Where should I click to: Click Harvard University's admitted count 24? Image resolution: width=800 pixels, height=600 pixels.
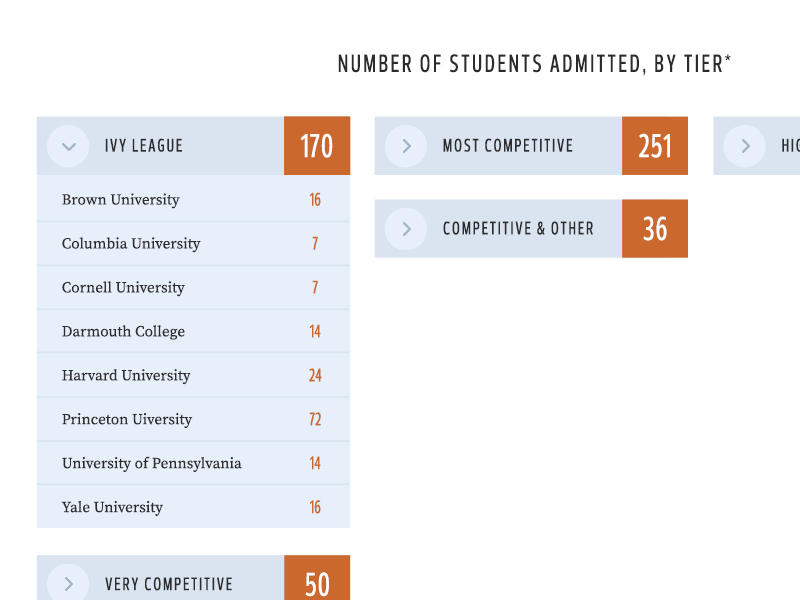315,376
